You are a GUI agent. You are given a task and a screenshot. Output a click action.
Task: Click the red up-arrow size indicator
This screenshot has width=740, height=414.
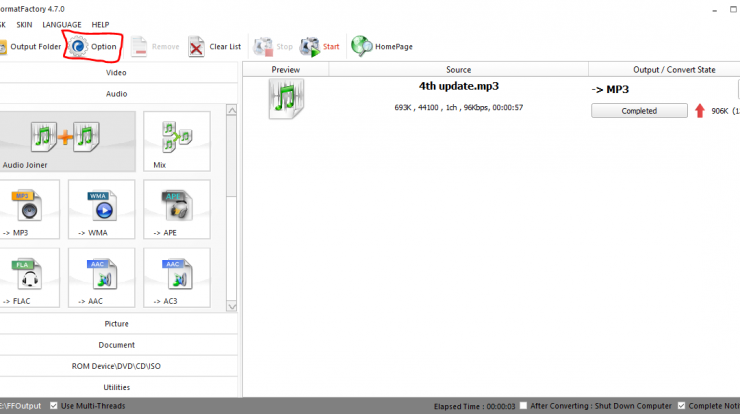click(700, 111)
